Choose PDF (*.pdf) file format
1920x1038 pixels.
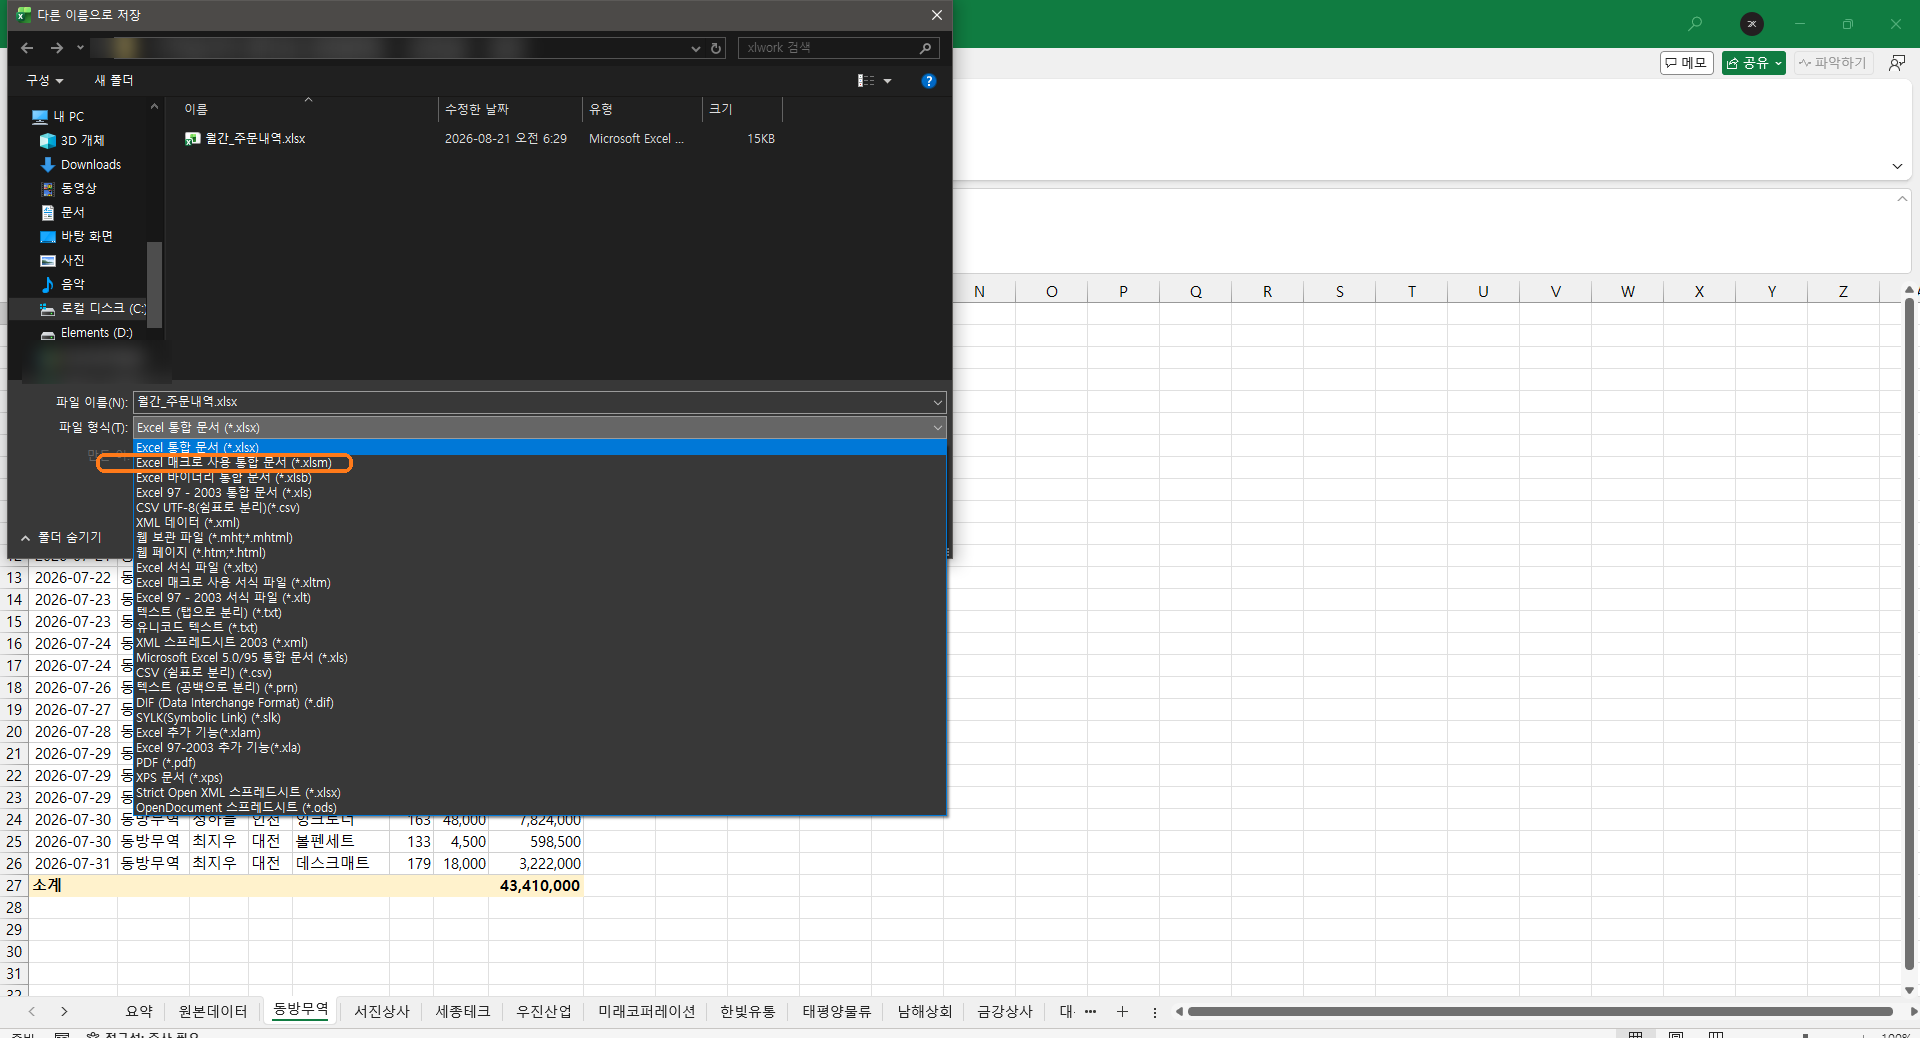166,763
